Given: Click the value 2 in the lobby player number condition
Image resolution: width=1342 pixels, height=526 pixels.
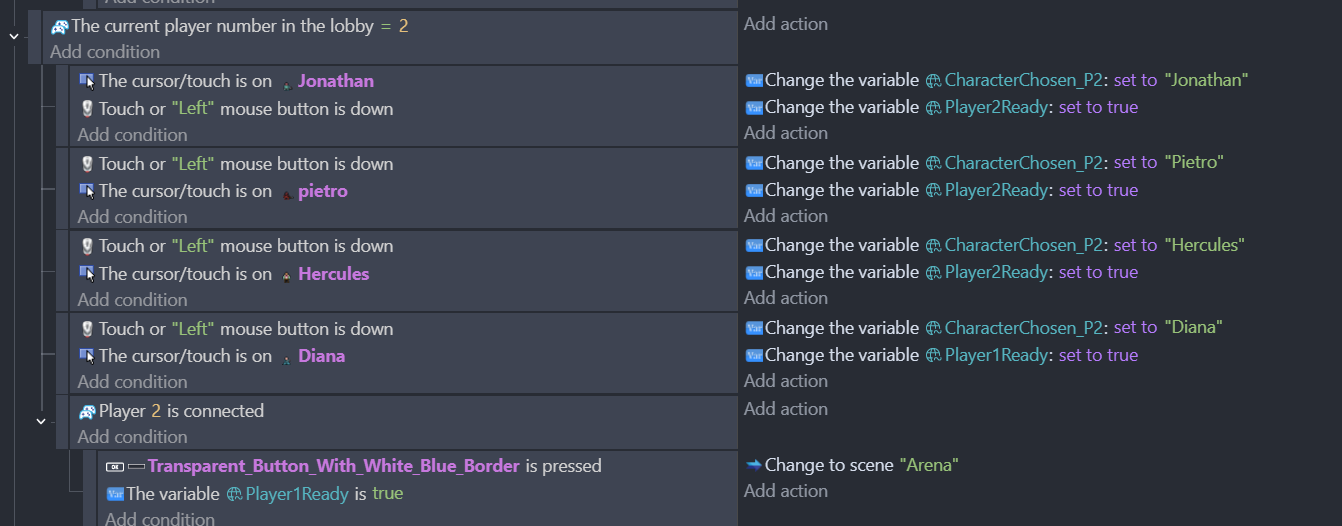Looking at the screenshot, I should tap(403, 26).
